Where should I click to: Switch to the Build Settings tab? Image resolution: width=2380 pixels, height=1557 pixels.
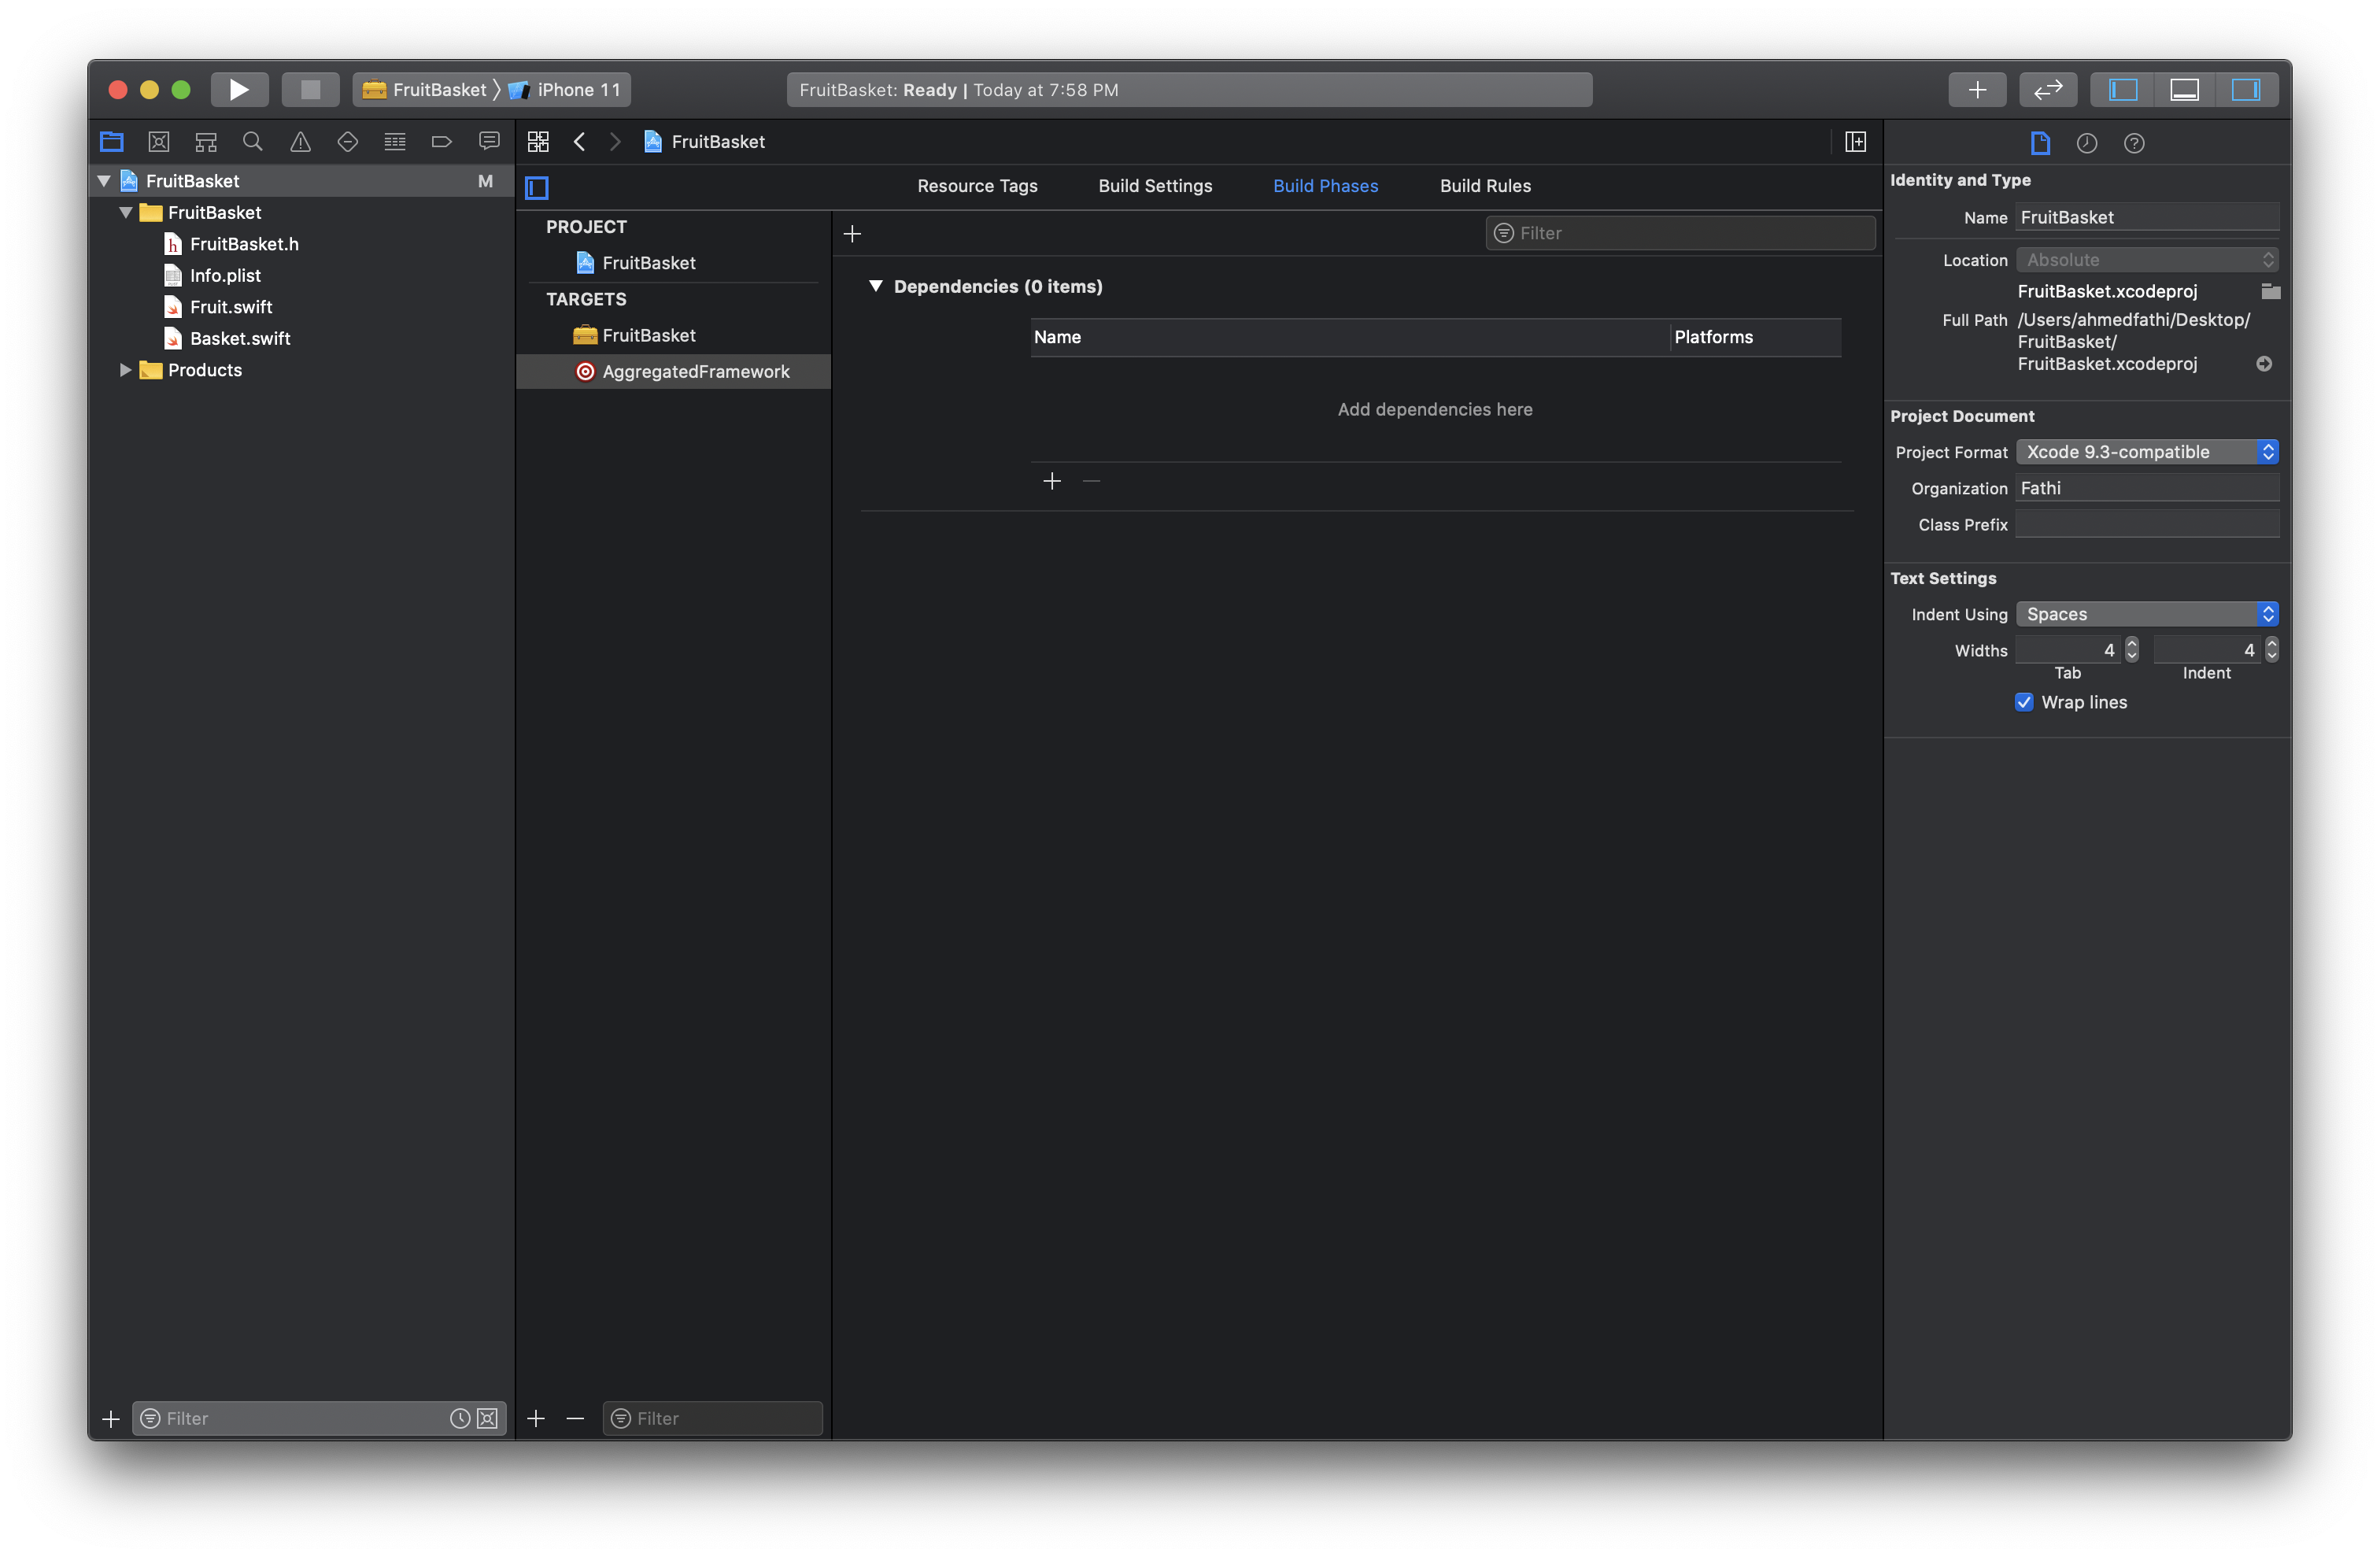pyautogui.click(x=1155, y=186)
